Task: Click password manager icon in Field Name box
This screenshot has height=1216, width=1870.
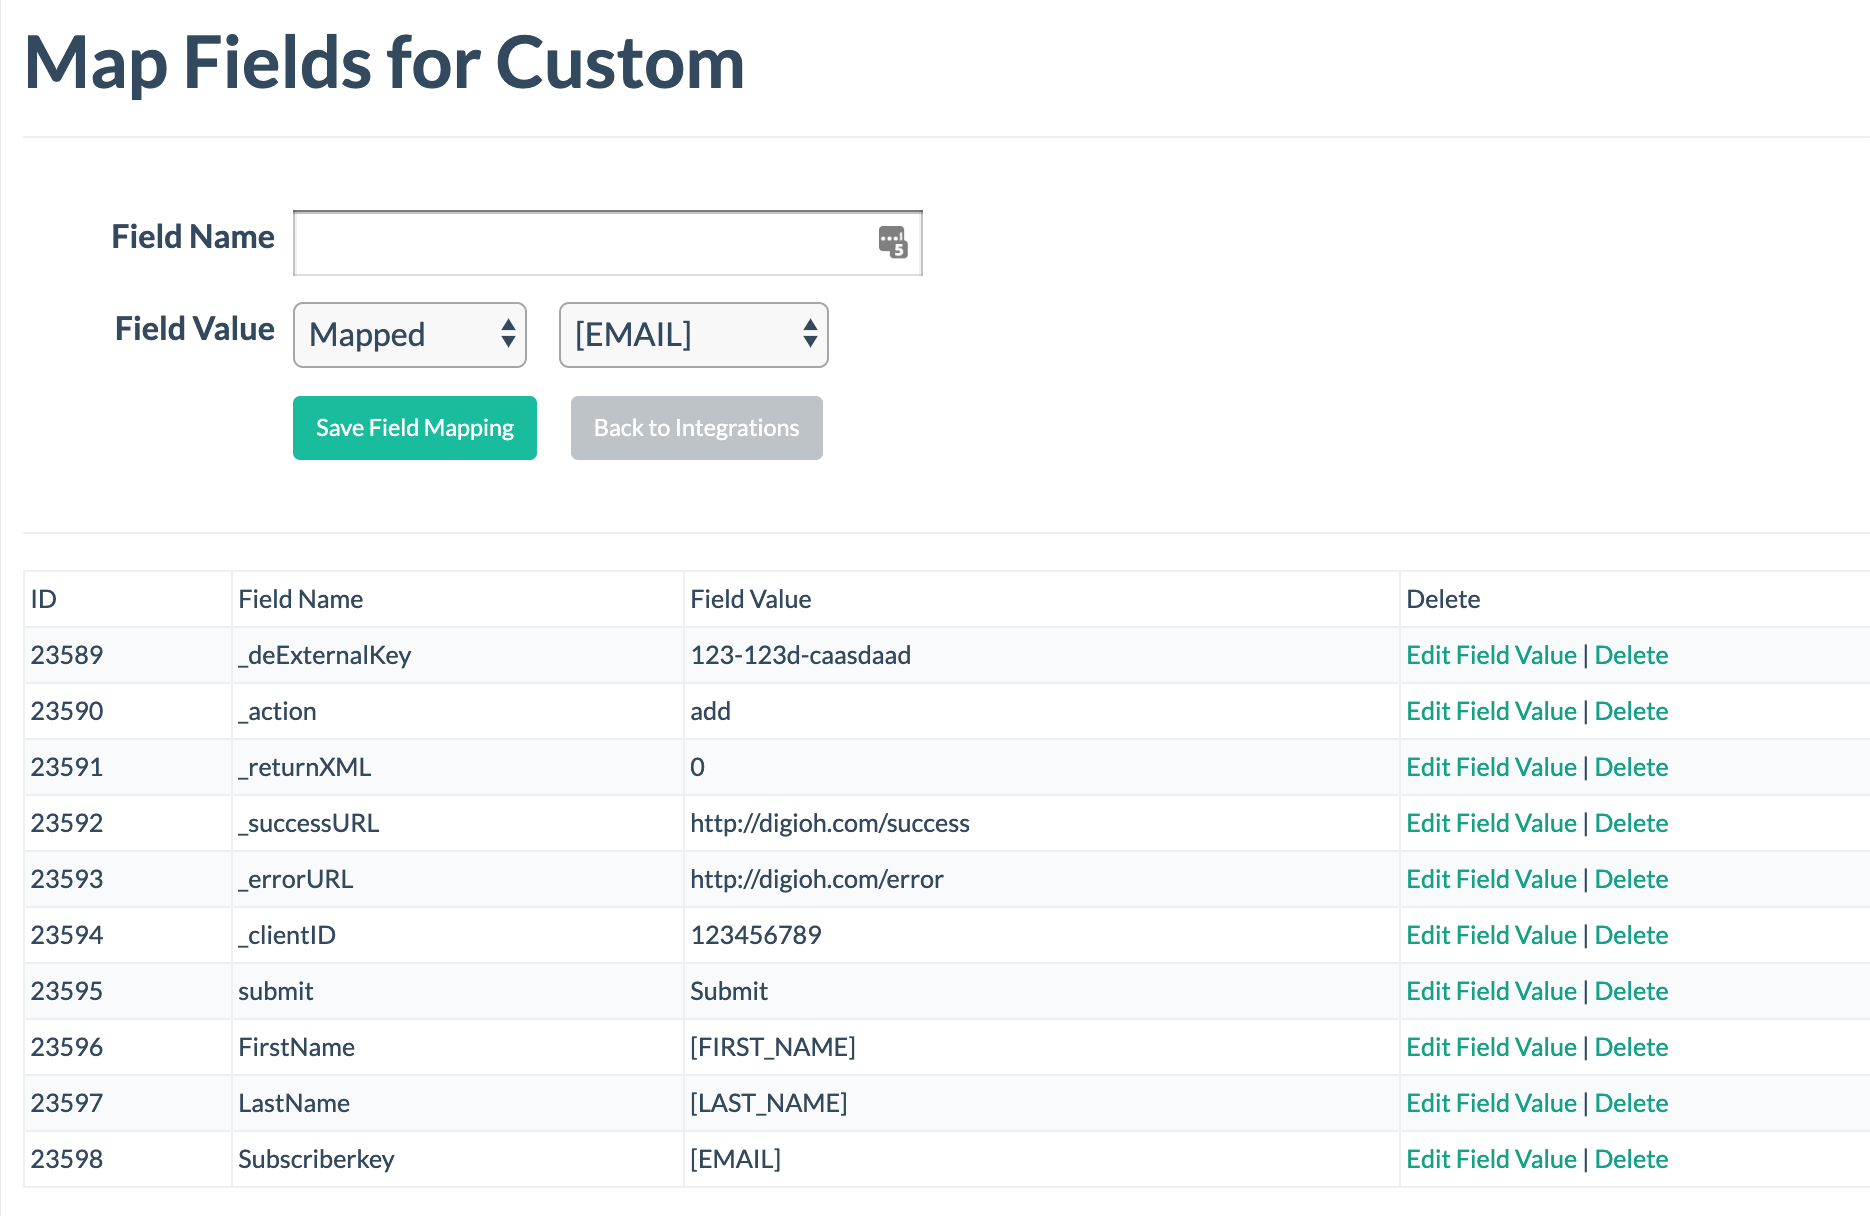Action: pyautogui.click(x=892, y=242)
